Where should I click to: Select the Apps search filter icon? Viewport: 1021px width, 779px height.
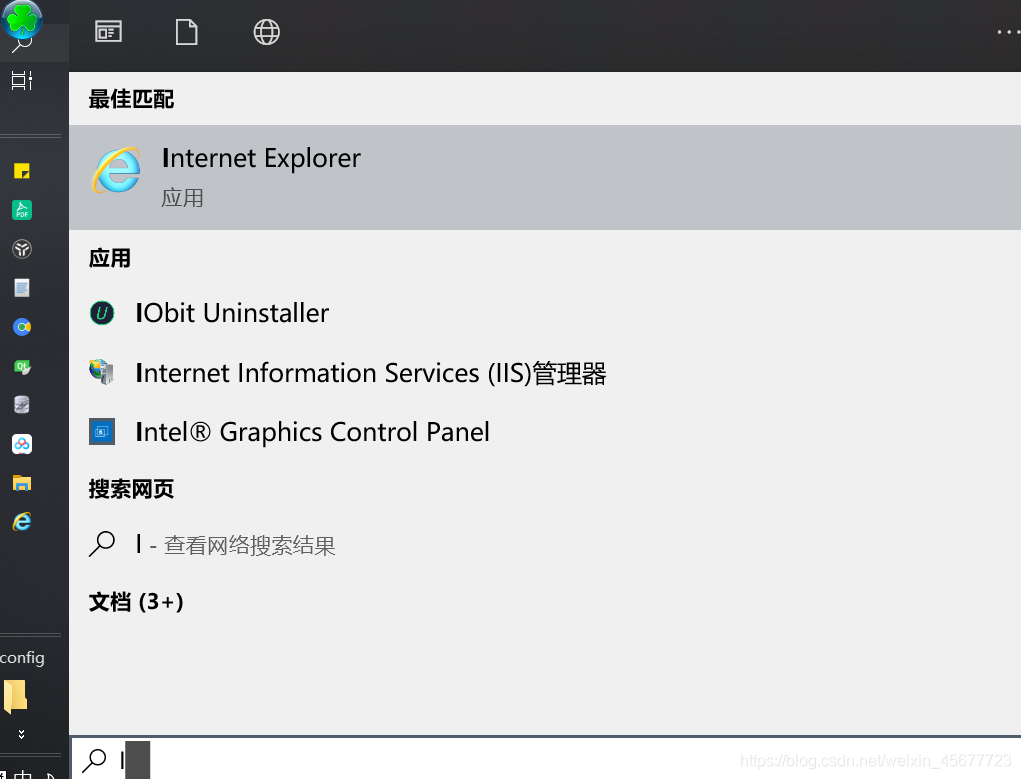pyautogui.click(x=108, y=31)
